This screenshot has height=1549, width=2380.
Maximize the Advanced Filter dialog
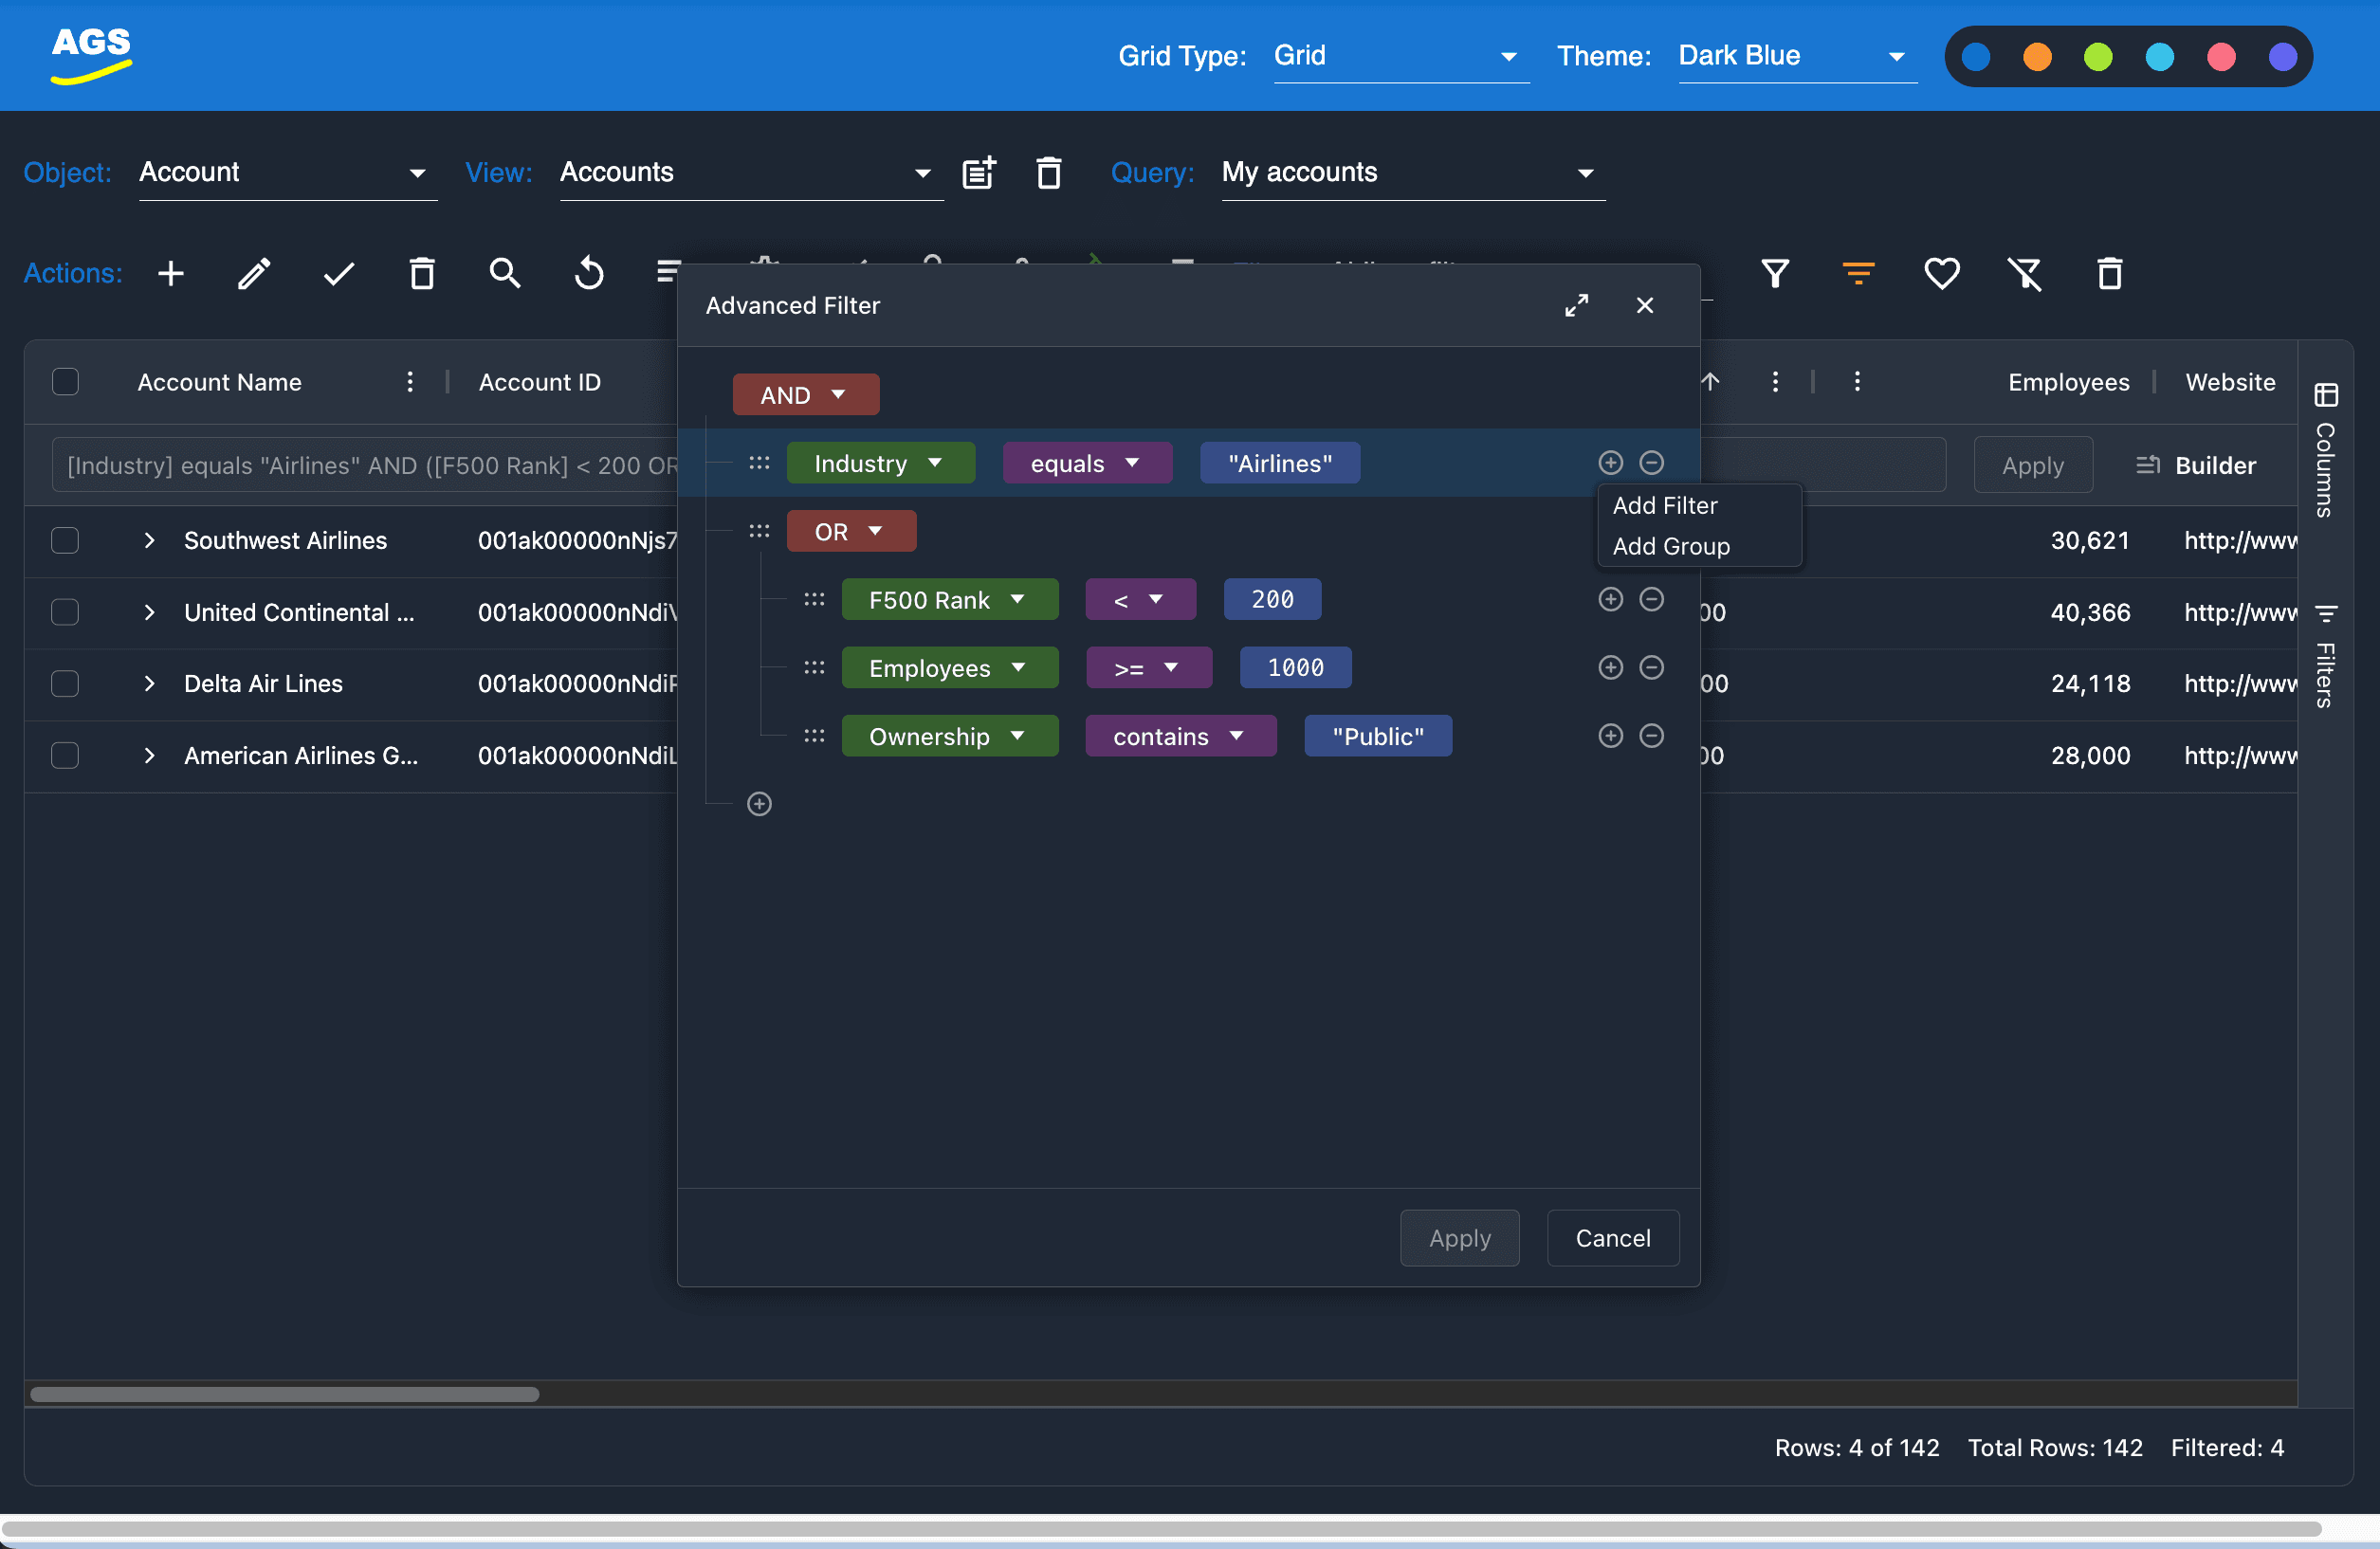1576,305
